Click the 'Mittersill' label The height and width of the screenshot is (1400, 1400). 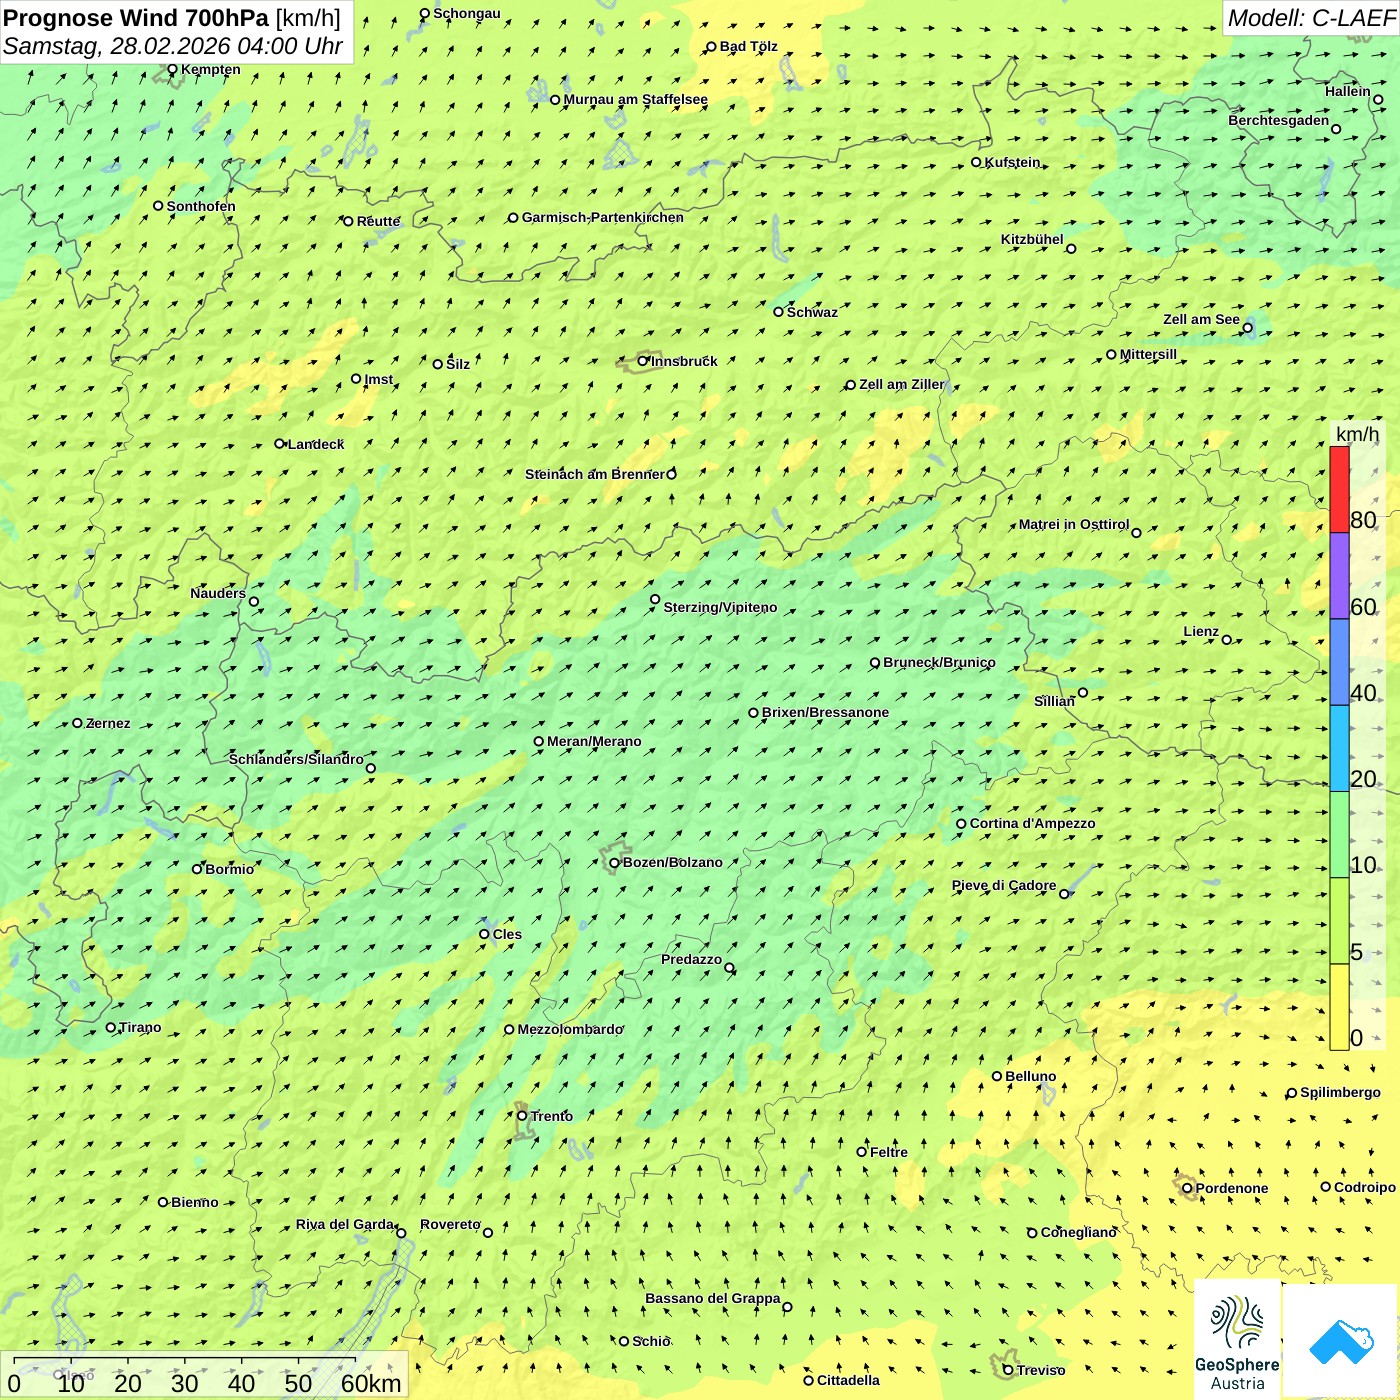pyautogui.click(x=1148, y=354)
